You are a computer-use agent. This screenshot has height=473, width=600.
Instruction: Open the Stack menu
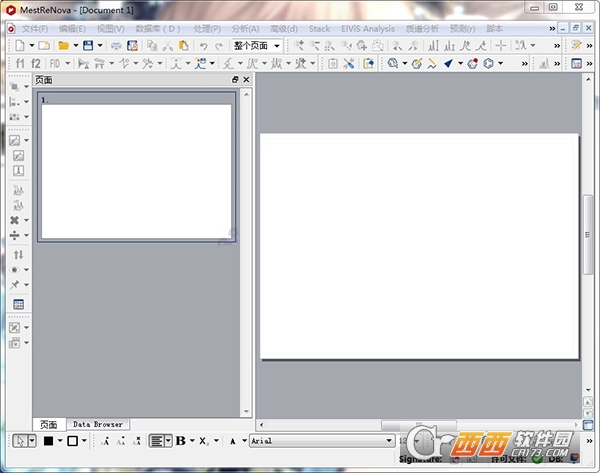tap(320, 29)
